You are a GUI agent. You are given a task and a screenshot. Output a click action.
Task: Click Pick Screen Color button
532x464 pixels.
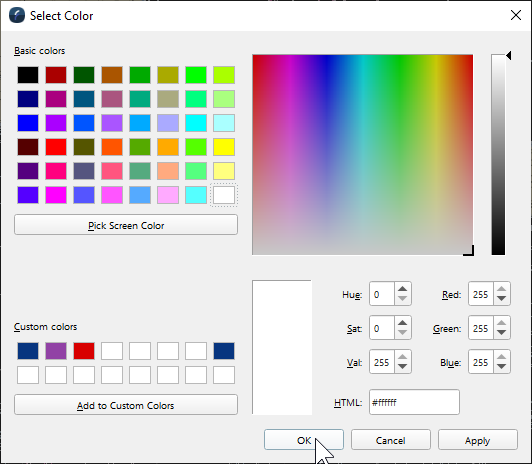126,225
